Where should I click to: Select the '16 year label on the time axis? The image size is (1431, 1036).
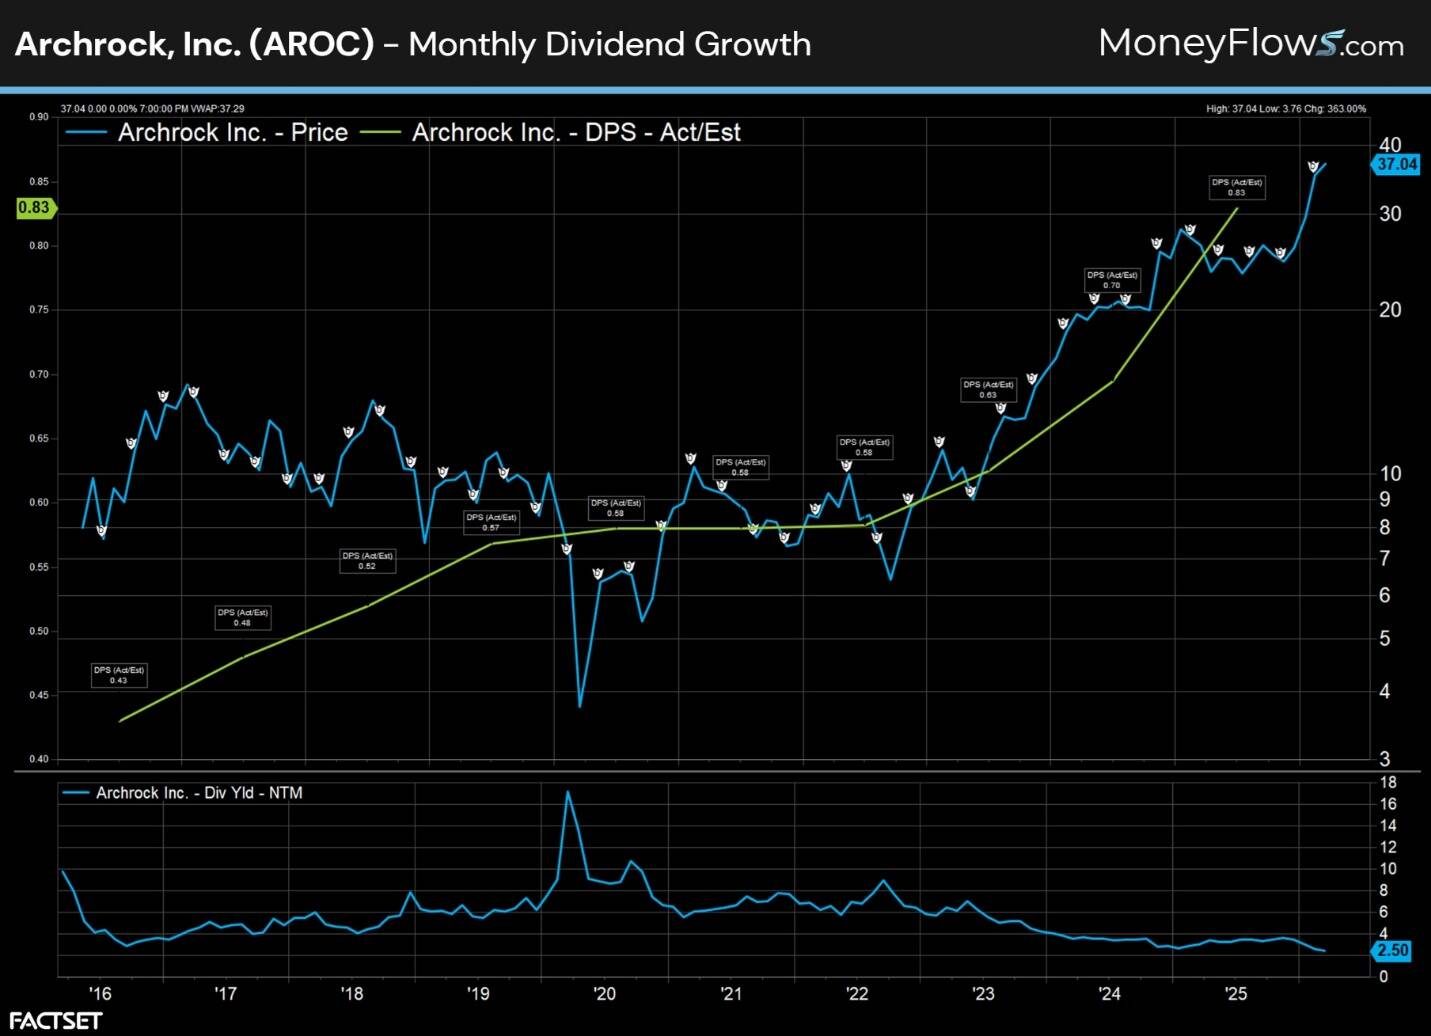tap(100, 993)
